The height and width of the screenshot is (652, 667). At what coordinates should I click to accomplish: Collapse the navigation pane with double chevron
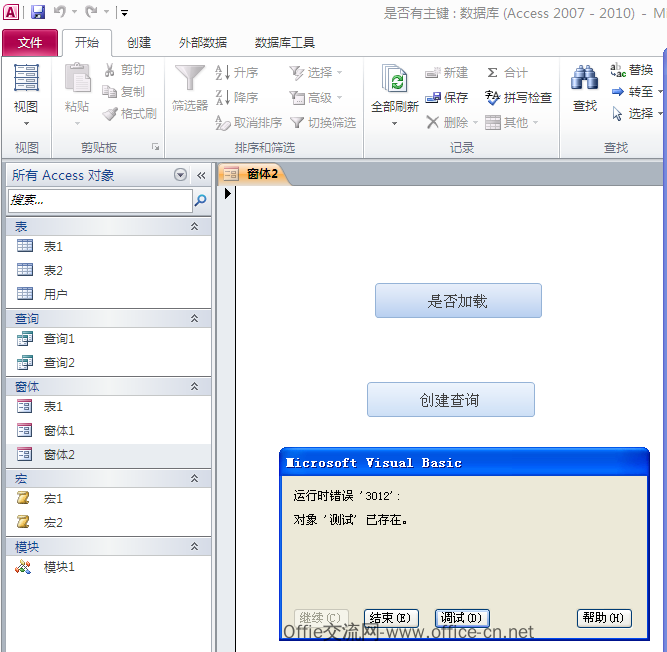[x=201, y=175]
